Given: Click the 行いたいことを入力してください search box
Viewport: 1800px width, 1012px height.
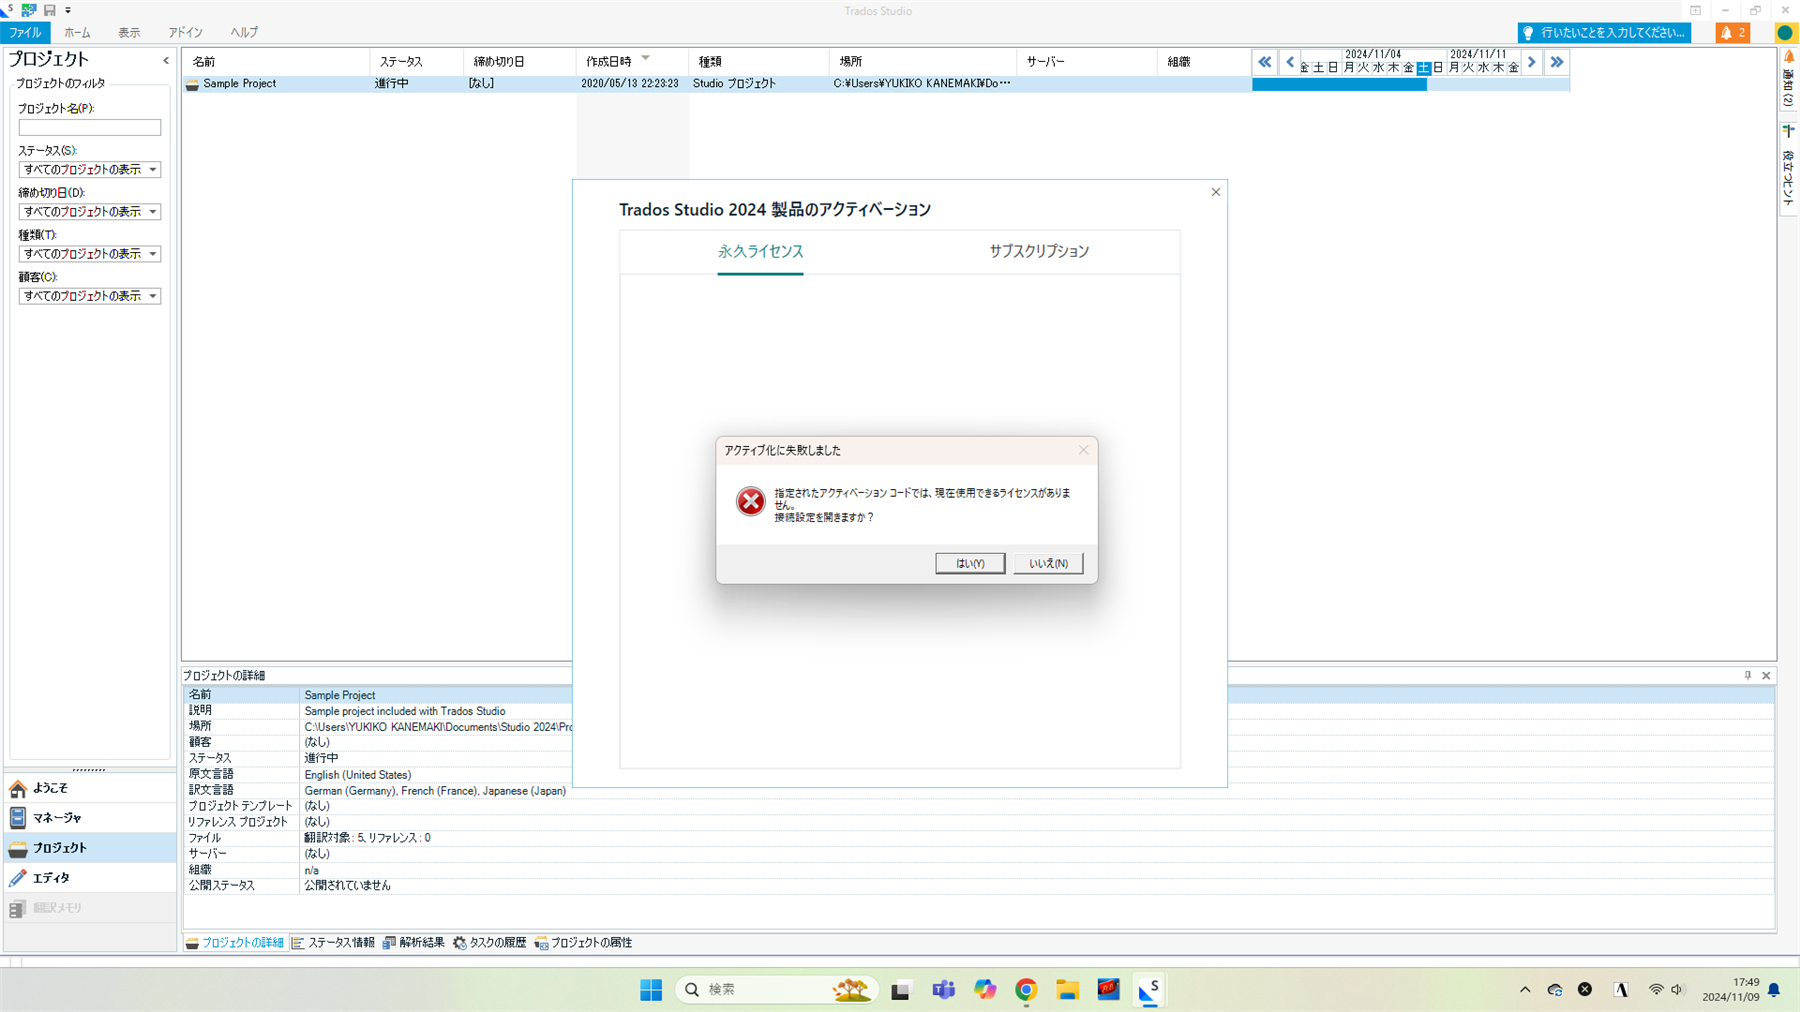Looking at the screenshot, I should coord(1604,33).
